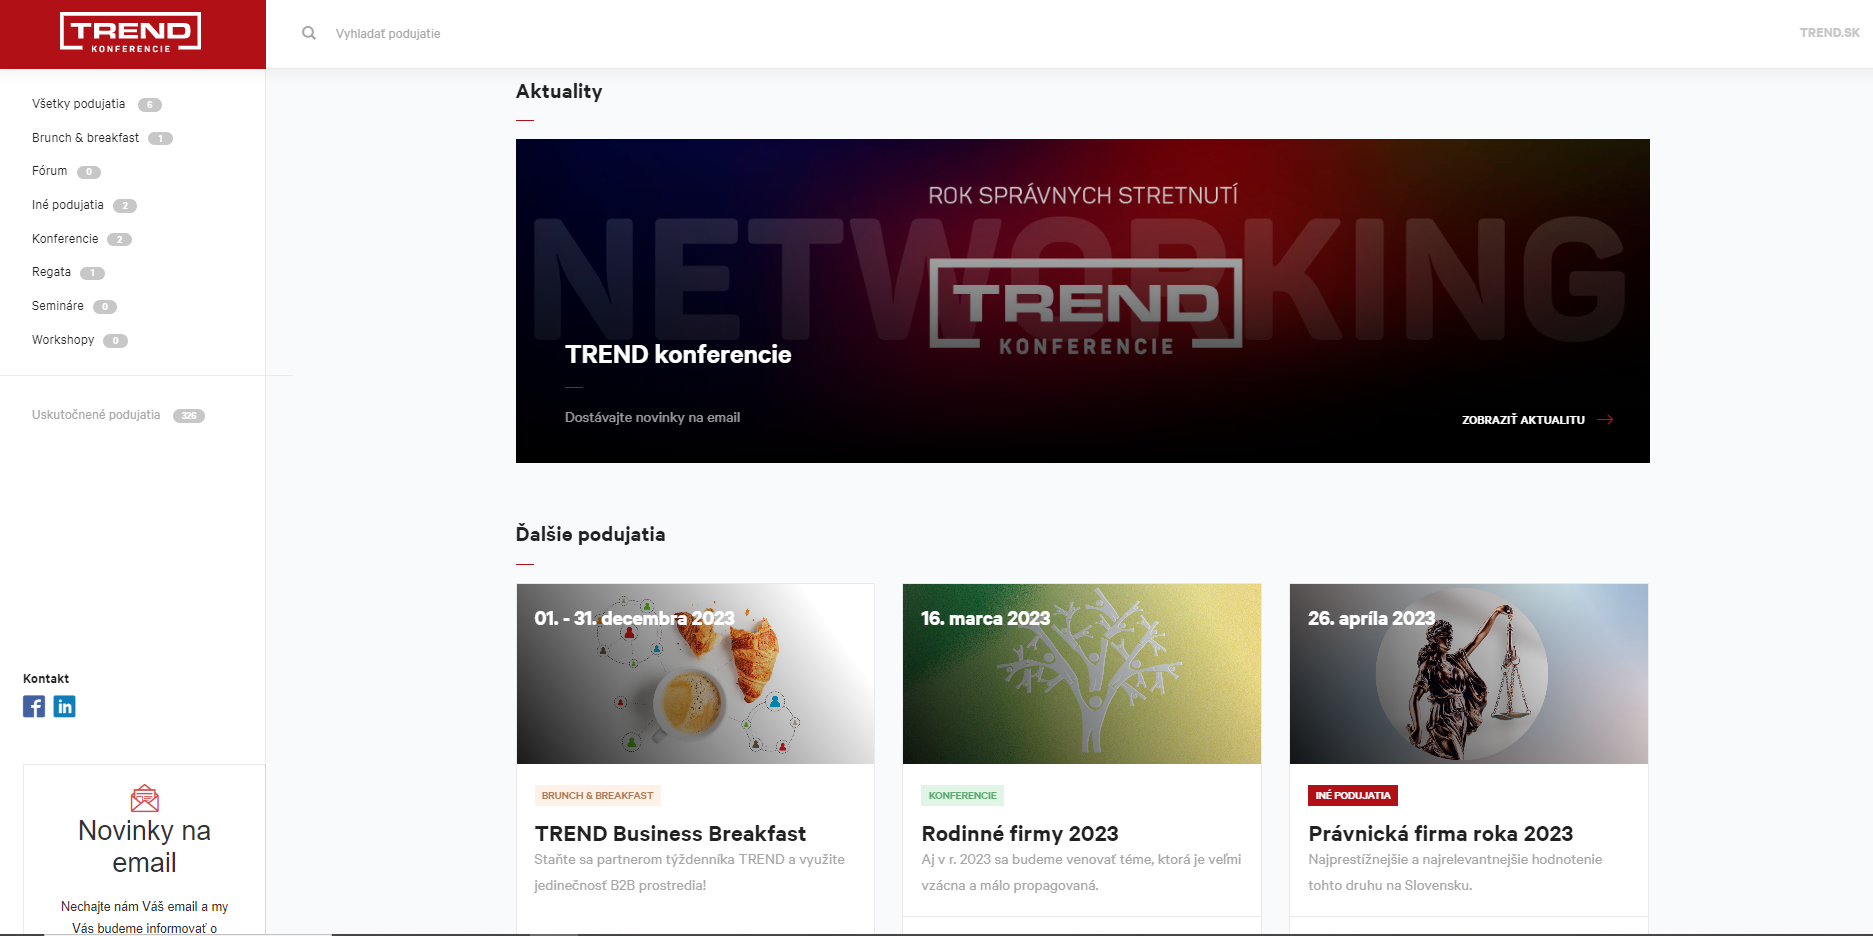This screenshot has width=1873, height=936.
Task: Click the 26. apríla 2023 date
Action: [x=1372, y=619]
